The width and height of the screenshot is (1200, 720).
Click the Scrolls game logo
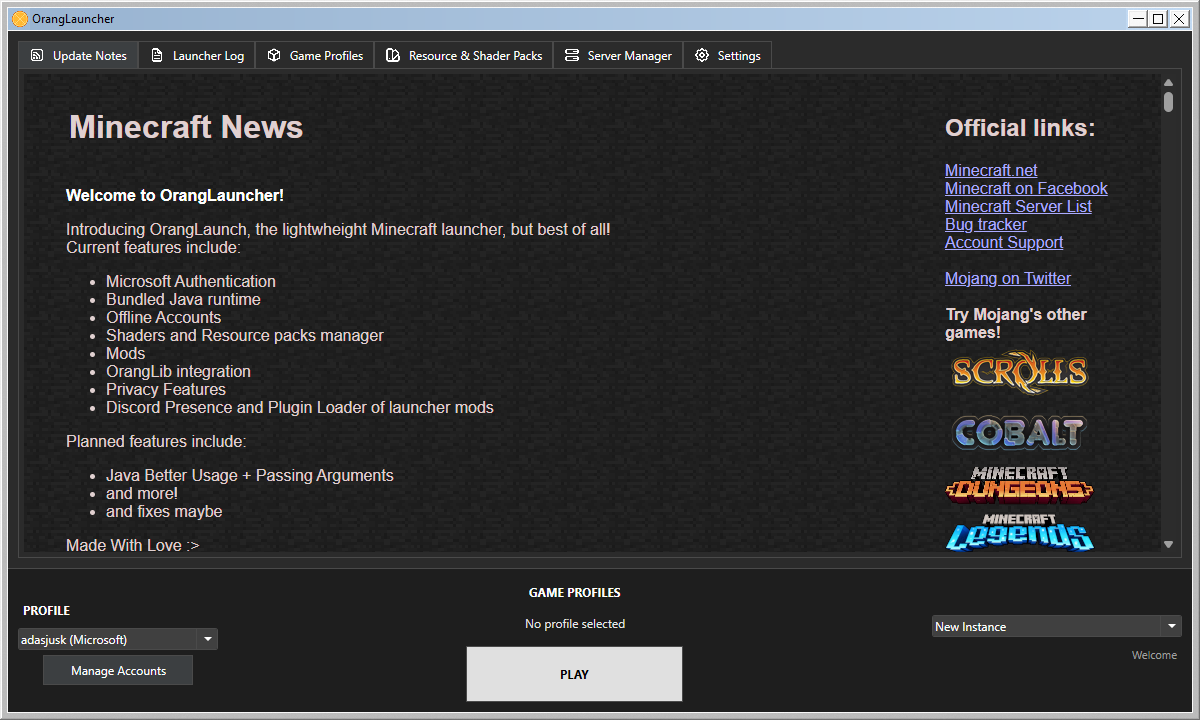point(1018,372)
